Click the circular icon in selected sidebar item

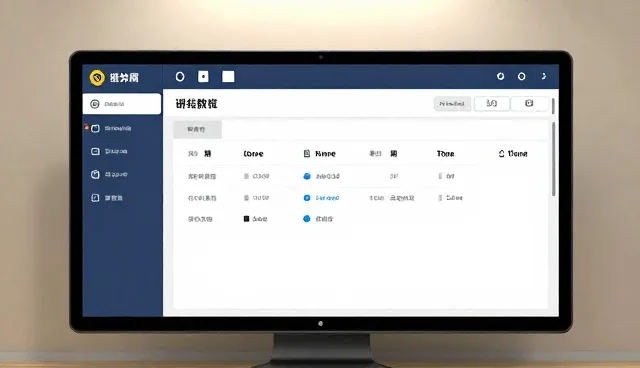coord(95,104)
